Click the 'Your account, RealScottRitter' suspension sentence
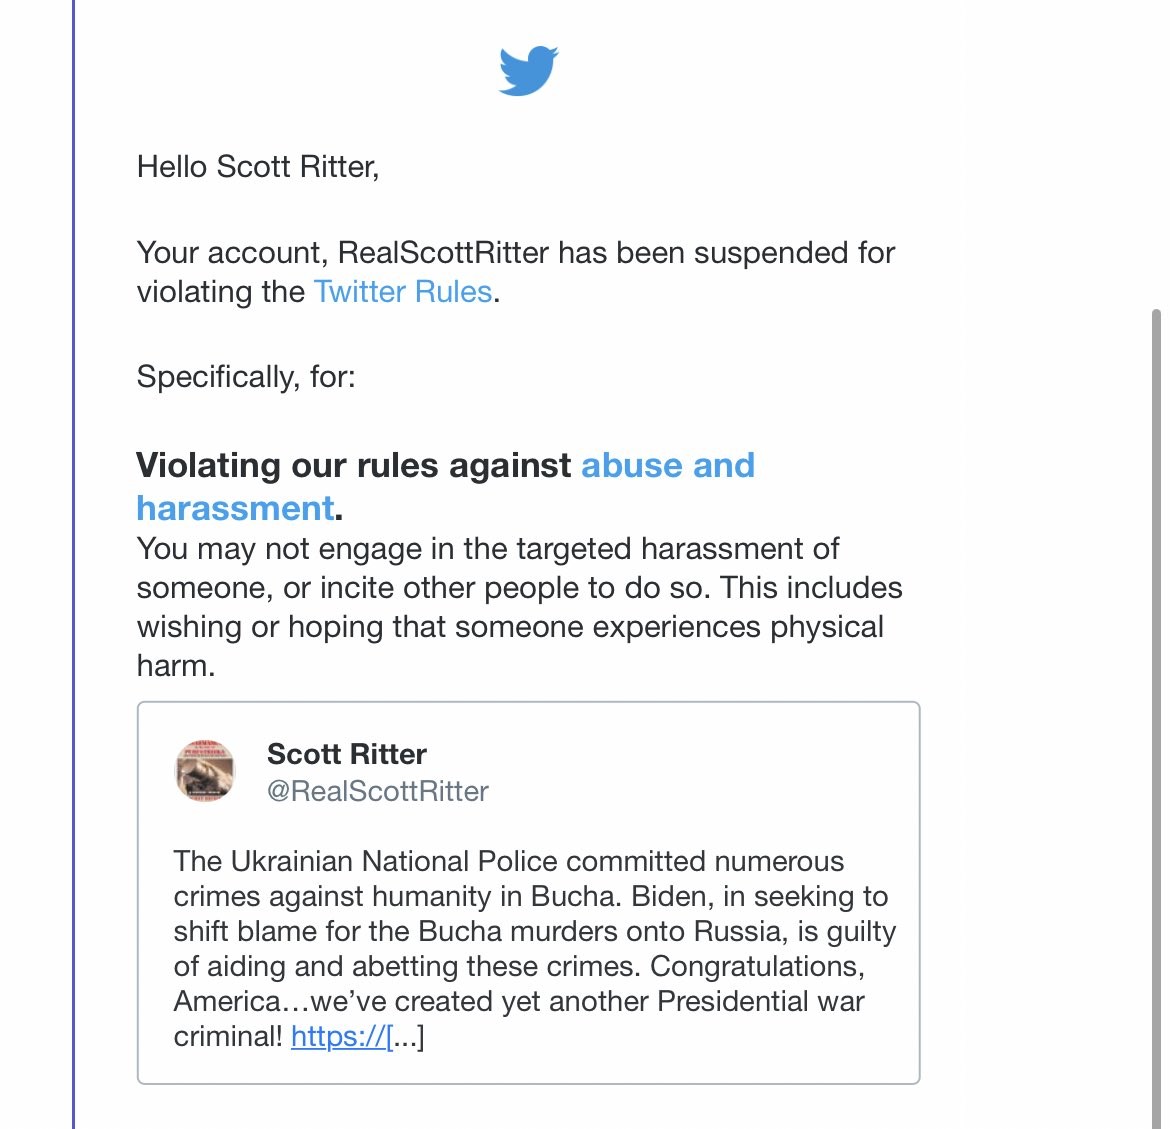Viewport: 1170px width, 1129px height. (515, 253)
